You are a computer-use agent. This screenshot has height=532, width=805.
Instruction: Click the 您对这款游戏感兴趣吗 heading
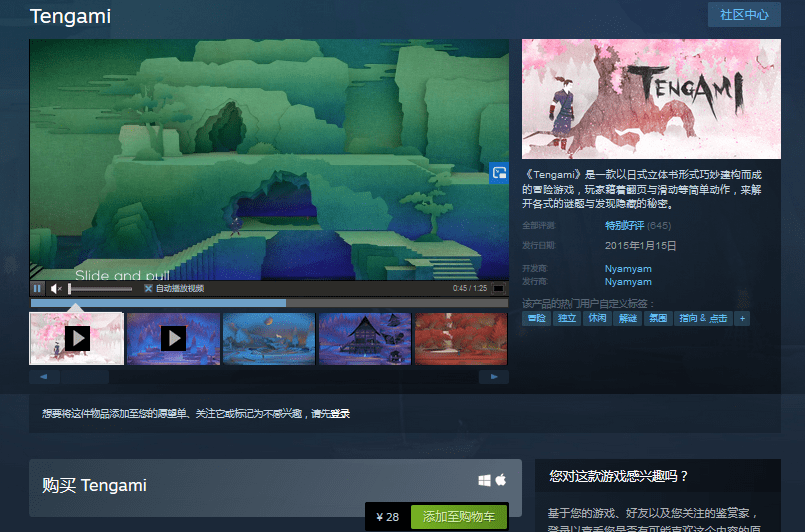(x=618, y=476)
